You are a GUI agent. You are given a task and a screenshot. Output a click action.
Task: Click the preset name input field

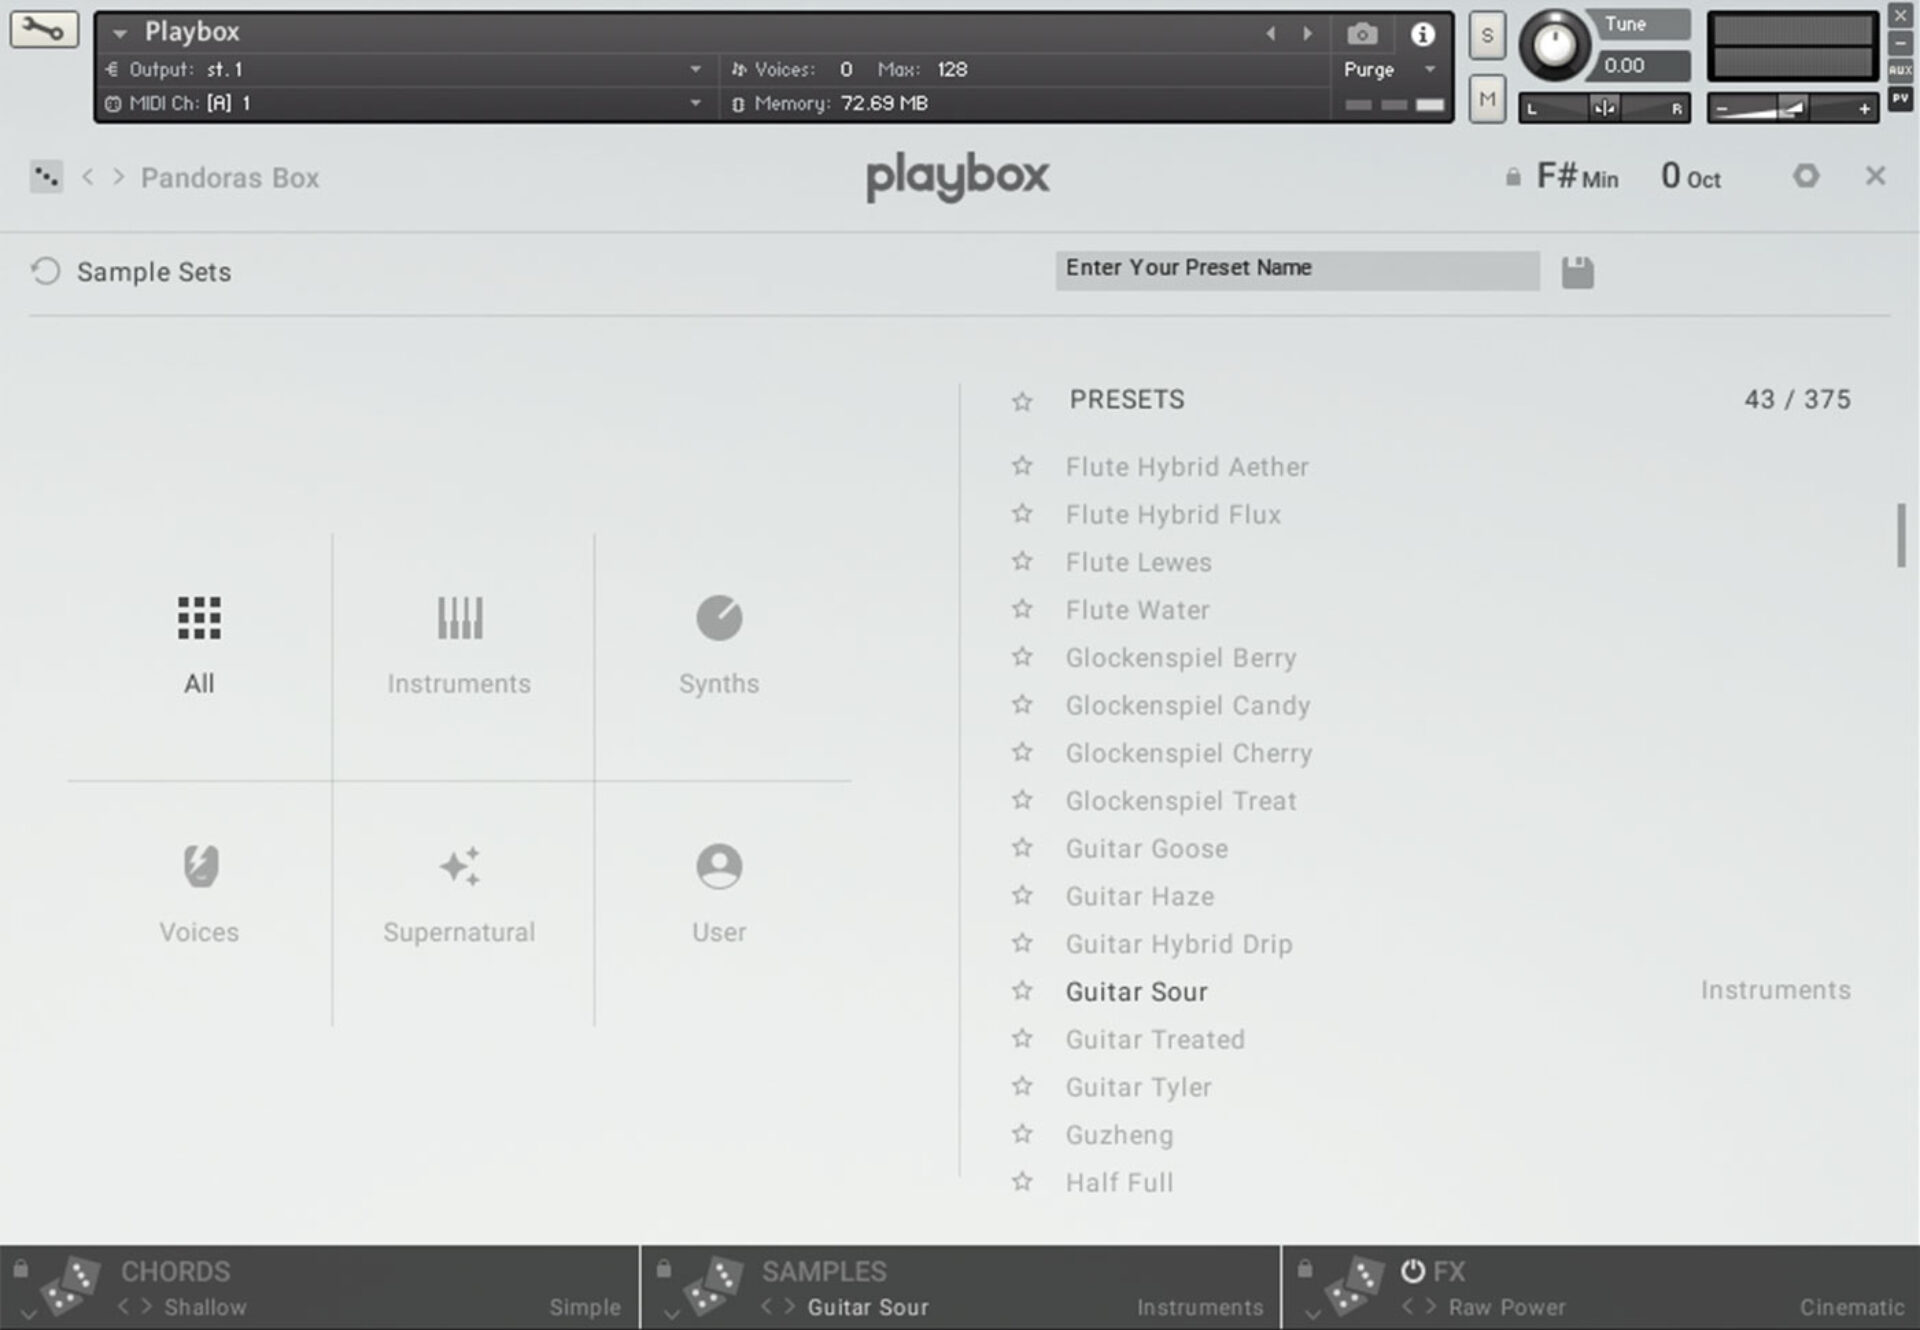(1296, 270)
